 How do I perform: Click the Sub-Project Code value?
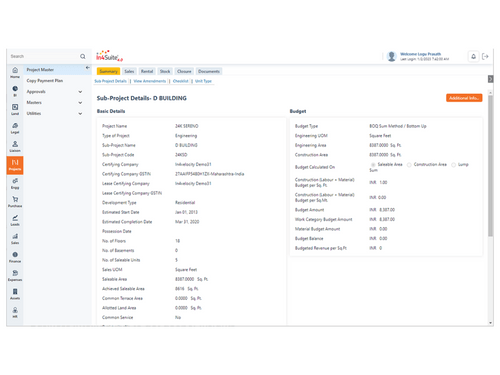[181, 155]
